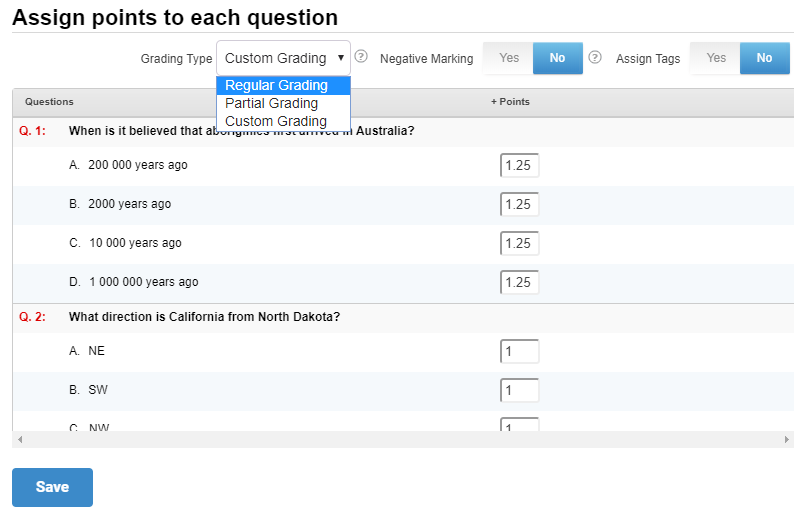The width and height of the screenshot is (794, 515).
Task: Click help icon next to Negative Marking
Action: tap(595, 57)
